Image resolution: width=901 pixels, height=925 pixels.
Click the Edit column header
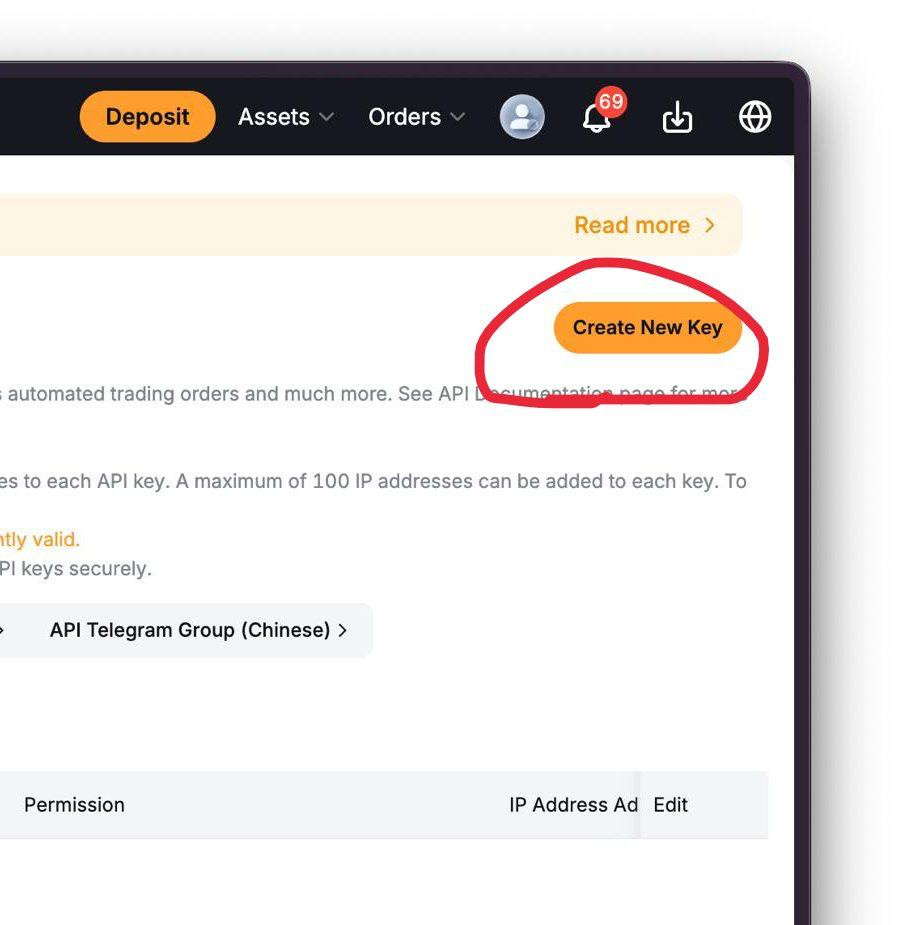pyautogui.click(x=670, y=805)
